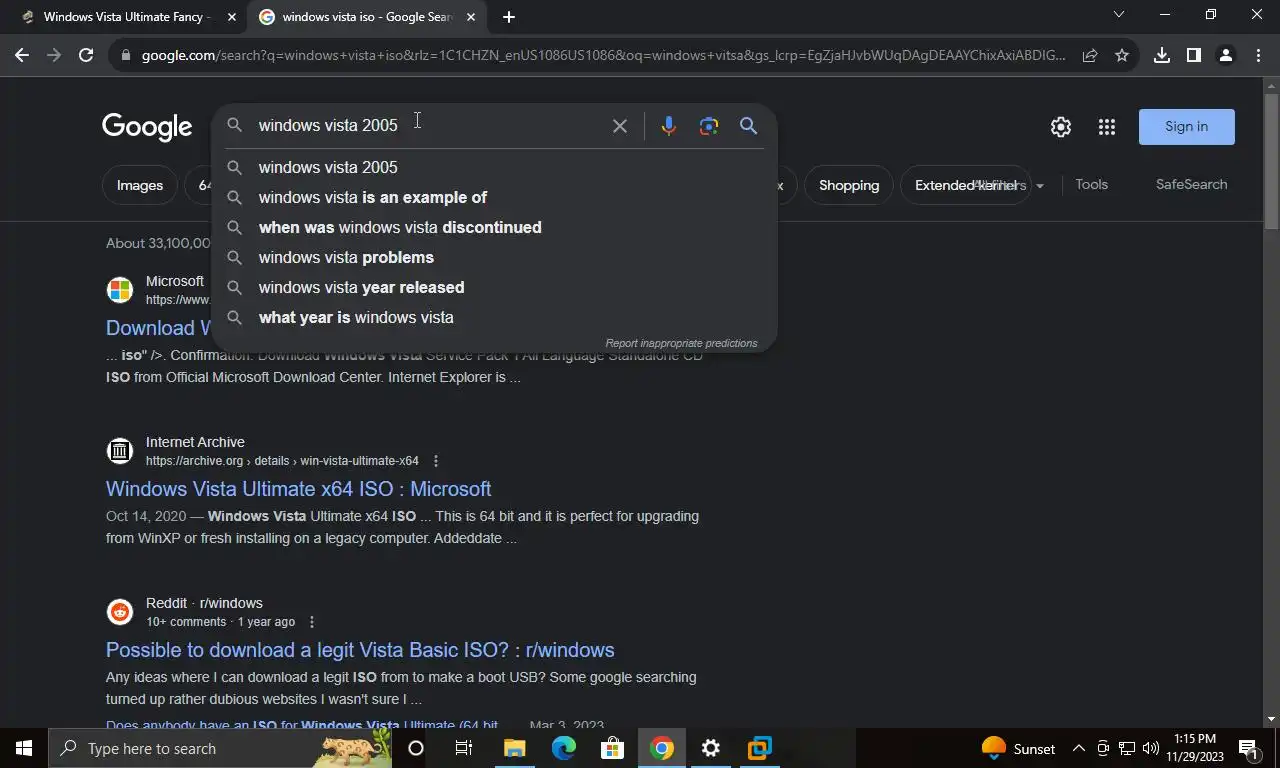The width and height of the screenshot is (1280, 768).
Task: Open Chrome profile menu
Action: pyautogui.click(x=1225, y=55)
